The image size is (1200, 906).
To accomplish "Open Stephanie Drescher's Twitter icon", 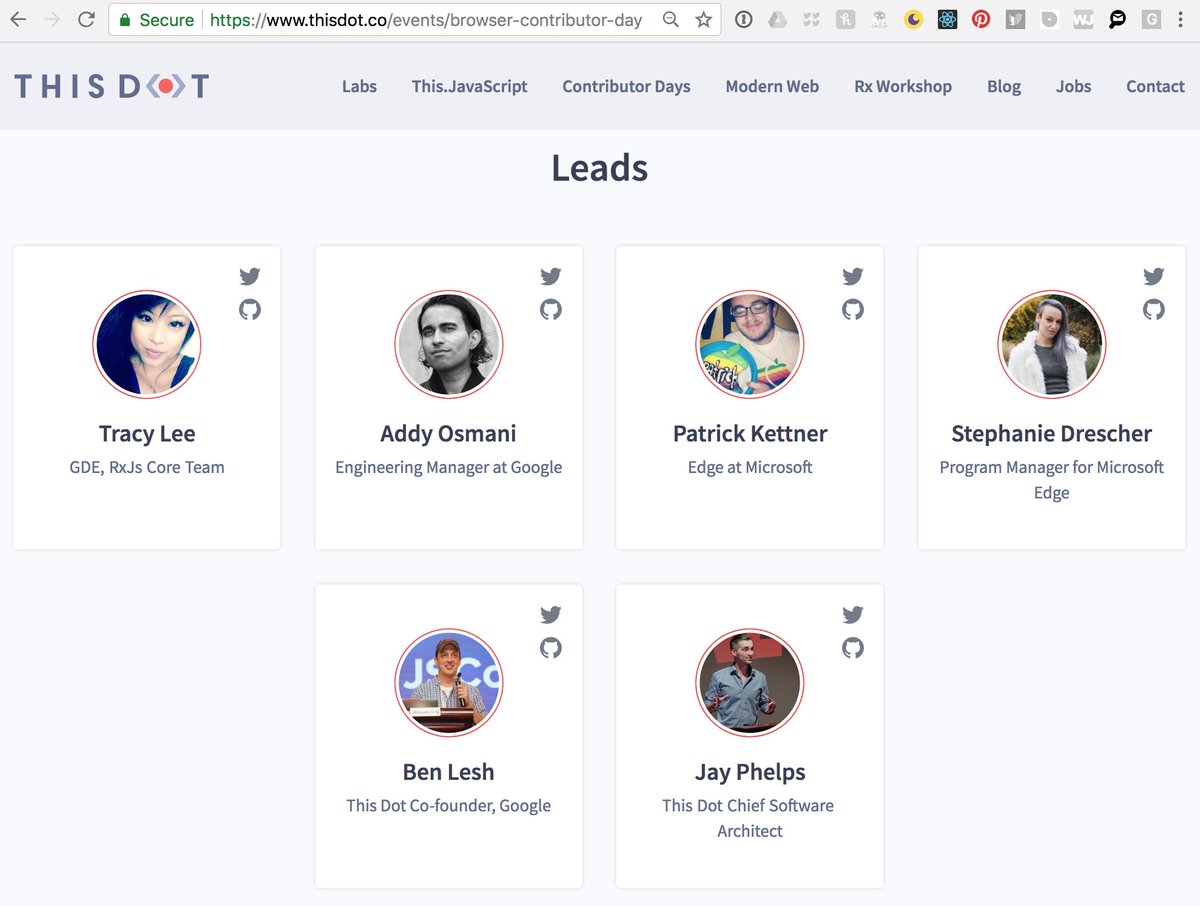I will (1154, 276).
